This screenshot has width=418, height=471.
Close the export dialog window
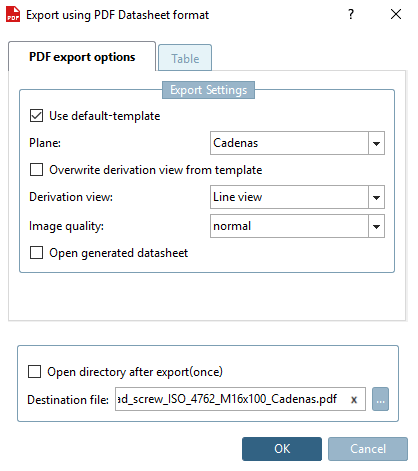(x=396, y=14)
